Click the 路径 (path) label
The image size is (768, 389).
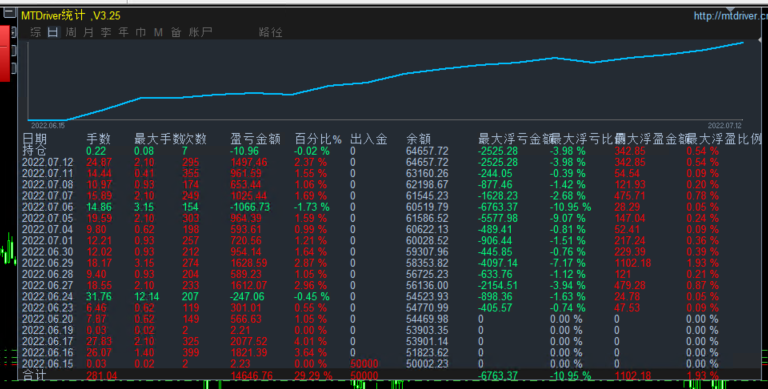coord(270,32)
